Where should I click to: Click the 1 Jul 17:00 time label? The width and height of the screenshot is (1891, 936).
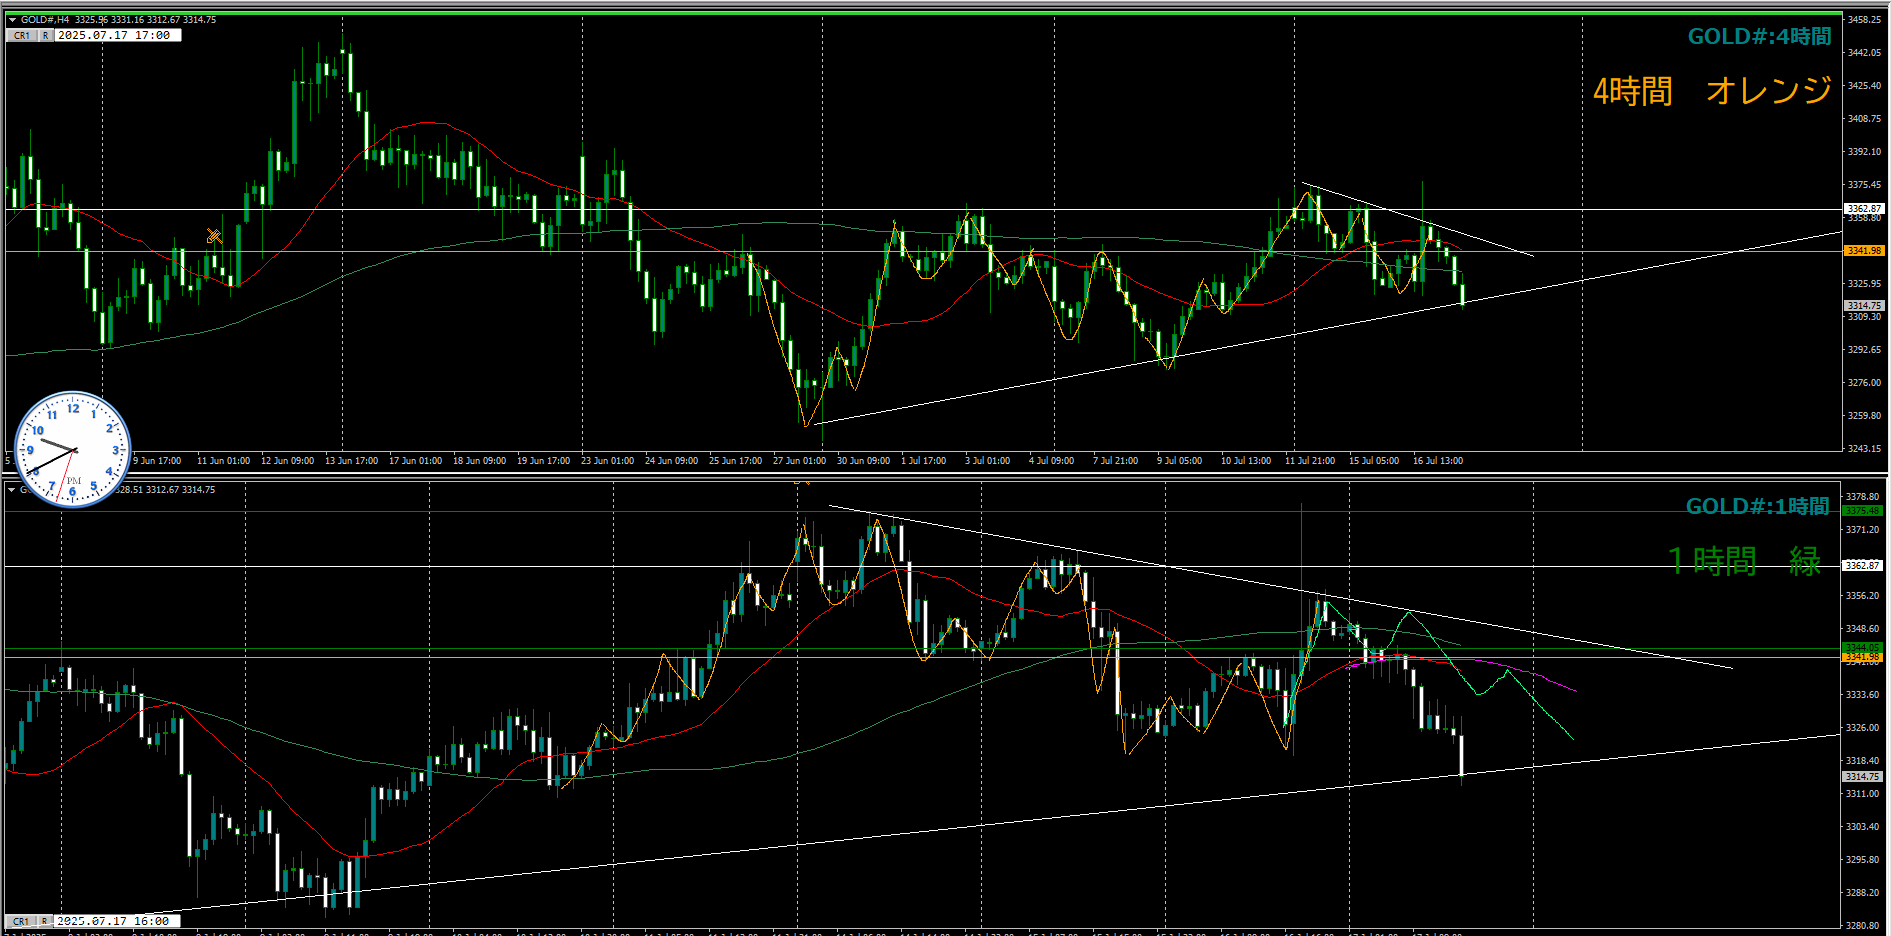923,461
